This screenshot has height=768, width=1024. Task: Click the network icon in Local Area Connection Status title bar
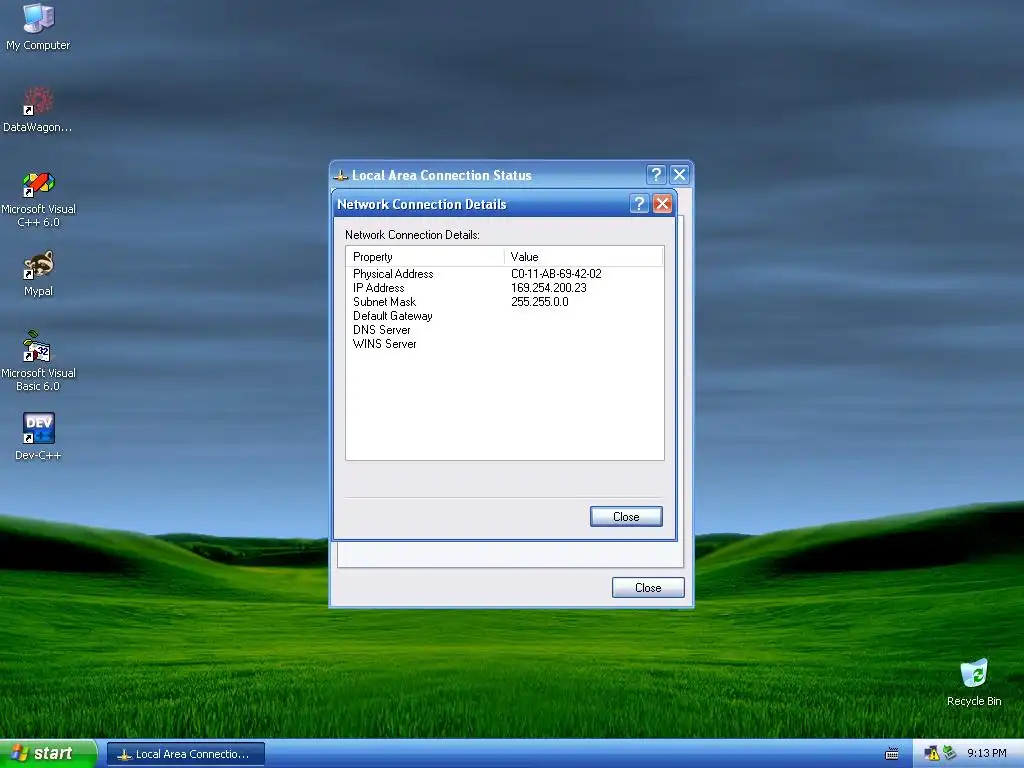tap(340, 175)
